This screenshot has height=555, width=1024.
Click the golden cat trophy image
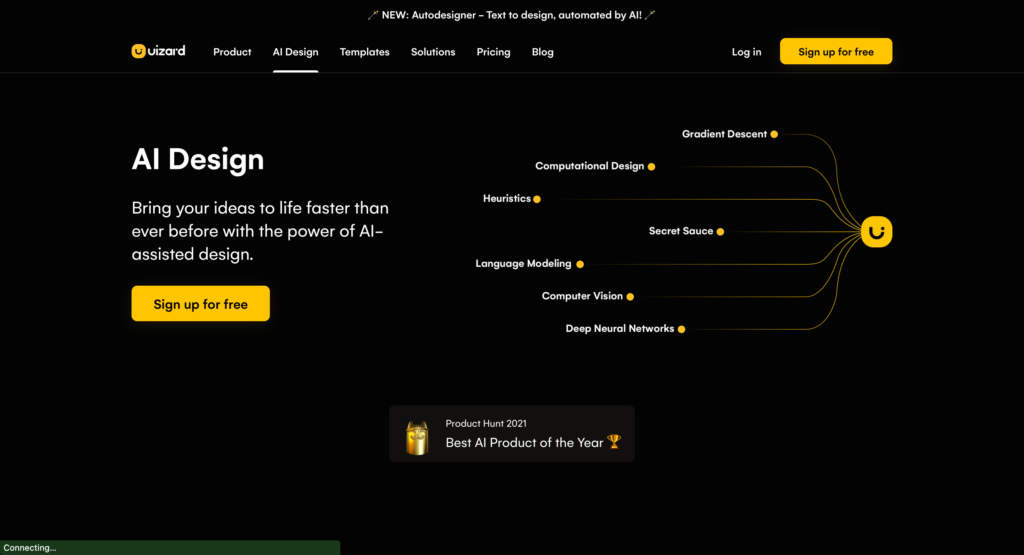pyautogui.click(x=417, y=437)
